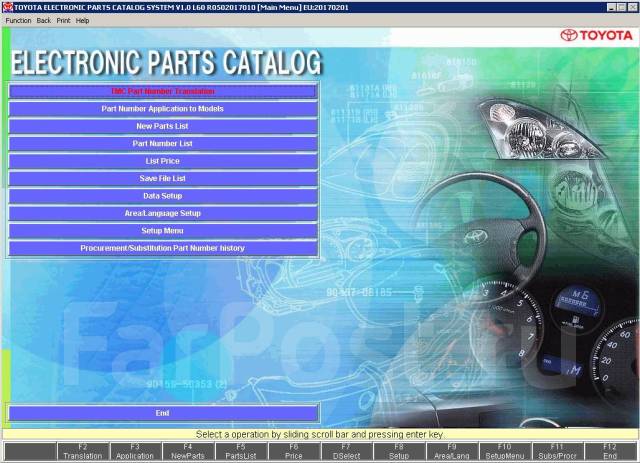Viewport: 640px width, 463px height.
Task: Click the F8 Setup function key
Action: tap(399, 452)
